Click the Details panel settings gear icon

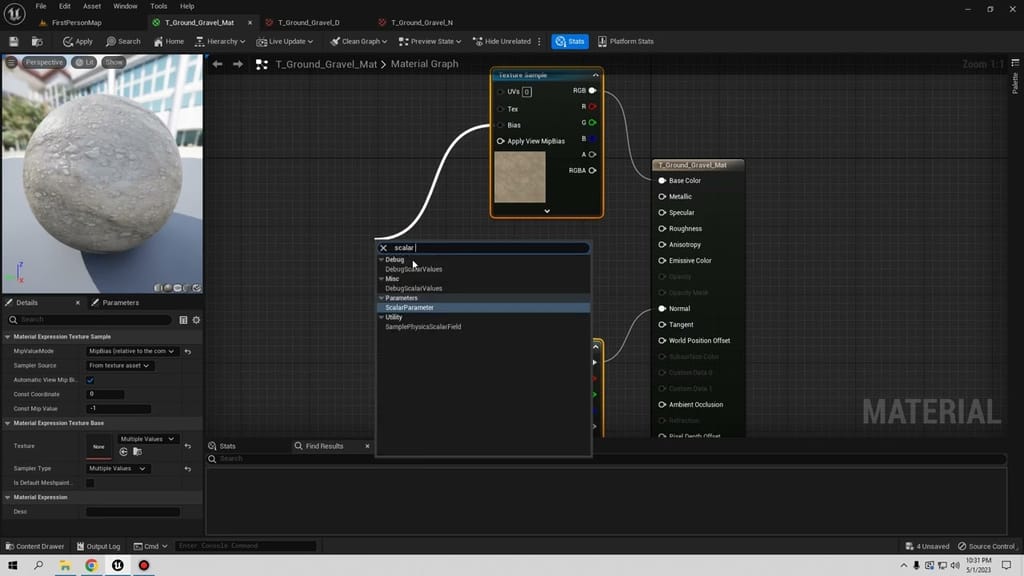pyautogui.click(x=196, y=320)
